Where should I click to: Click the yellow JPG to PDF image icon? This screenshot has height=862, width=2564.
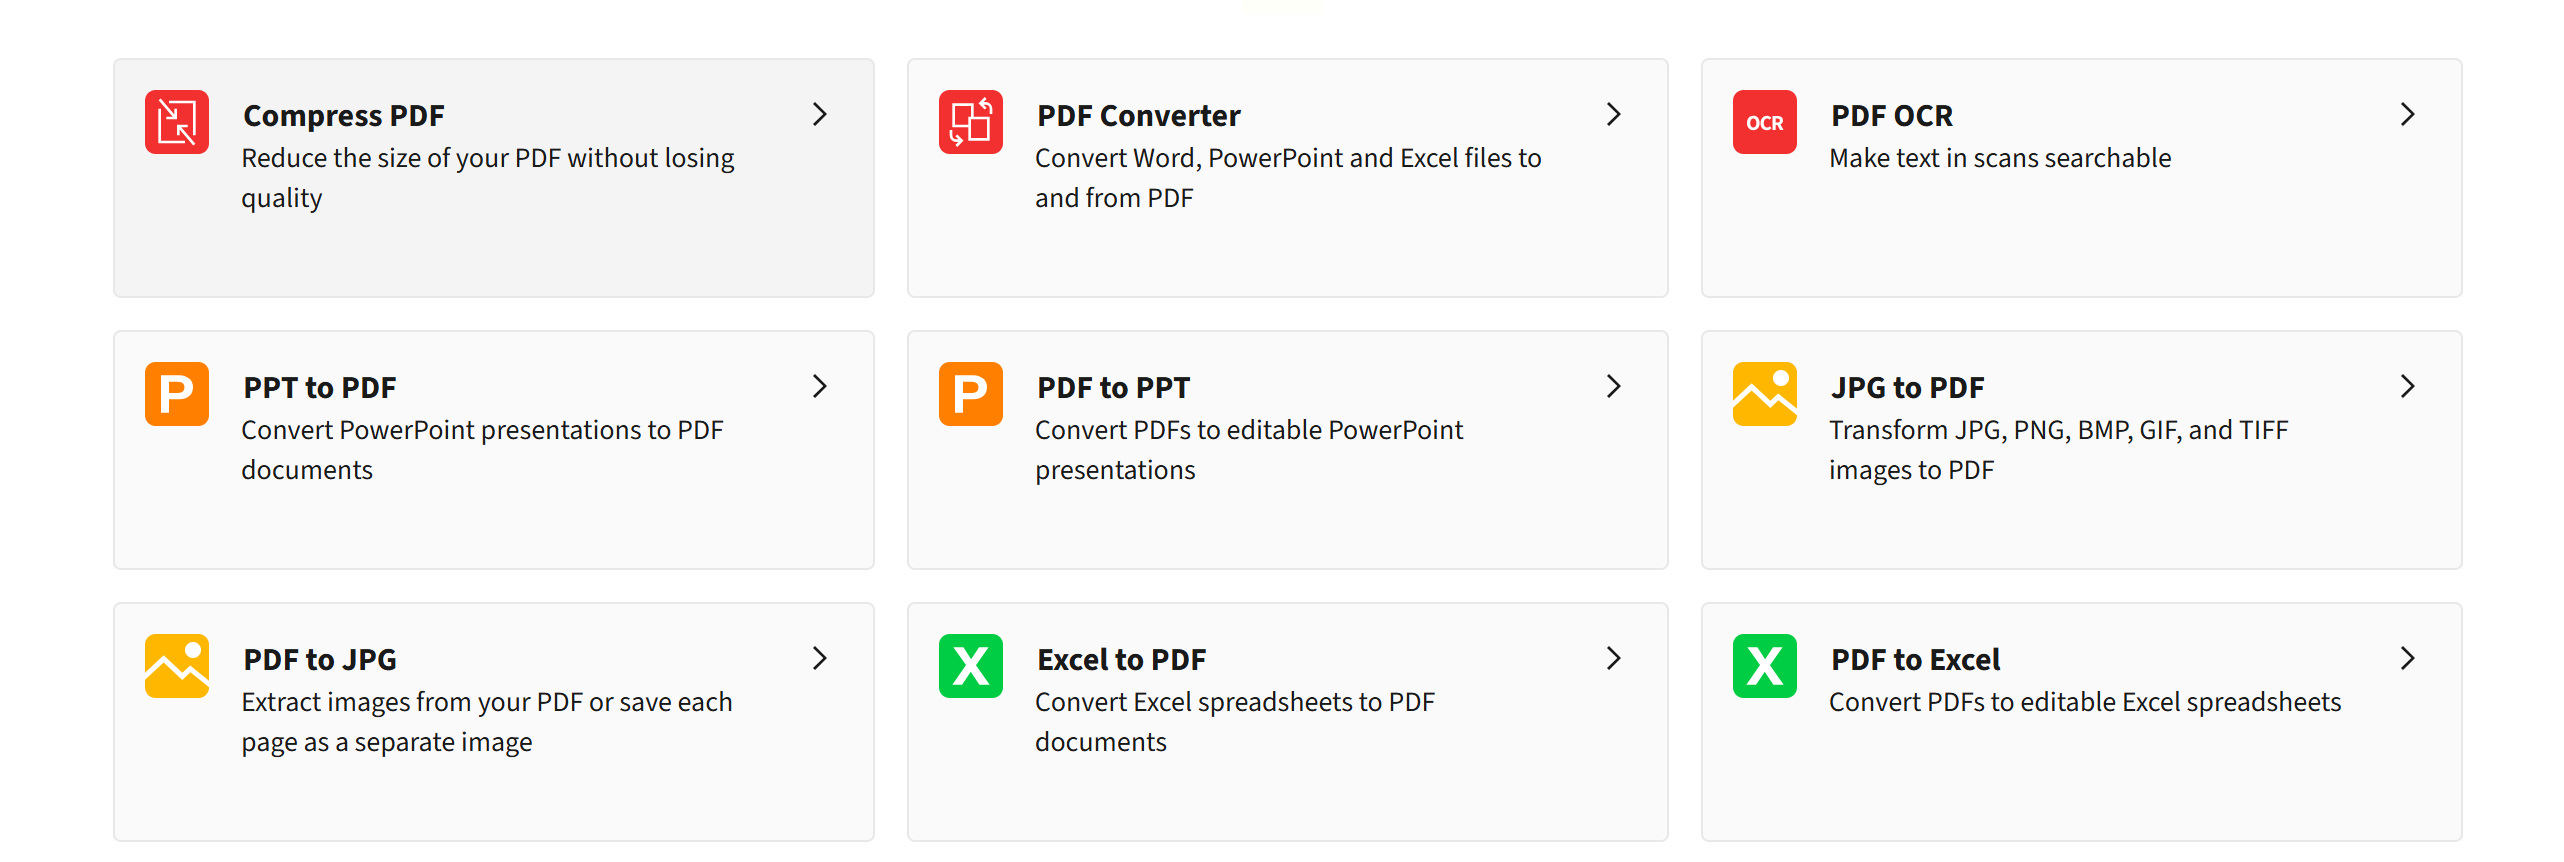click(x=1764, y=394)
